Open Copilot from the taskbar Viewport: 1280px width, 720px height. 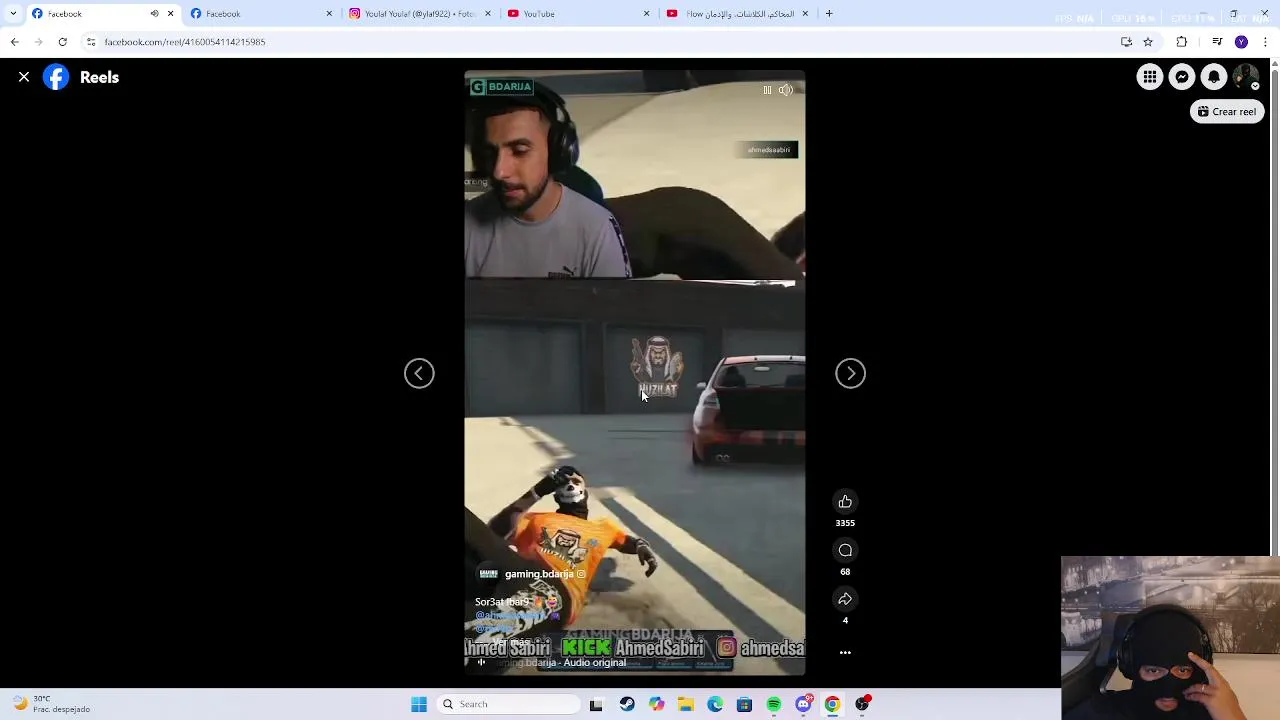pyautogui.click(x=656, y=704)
